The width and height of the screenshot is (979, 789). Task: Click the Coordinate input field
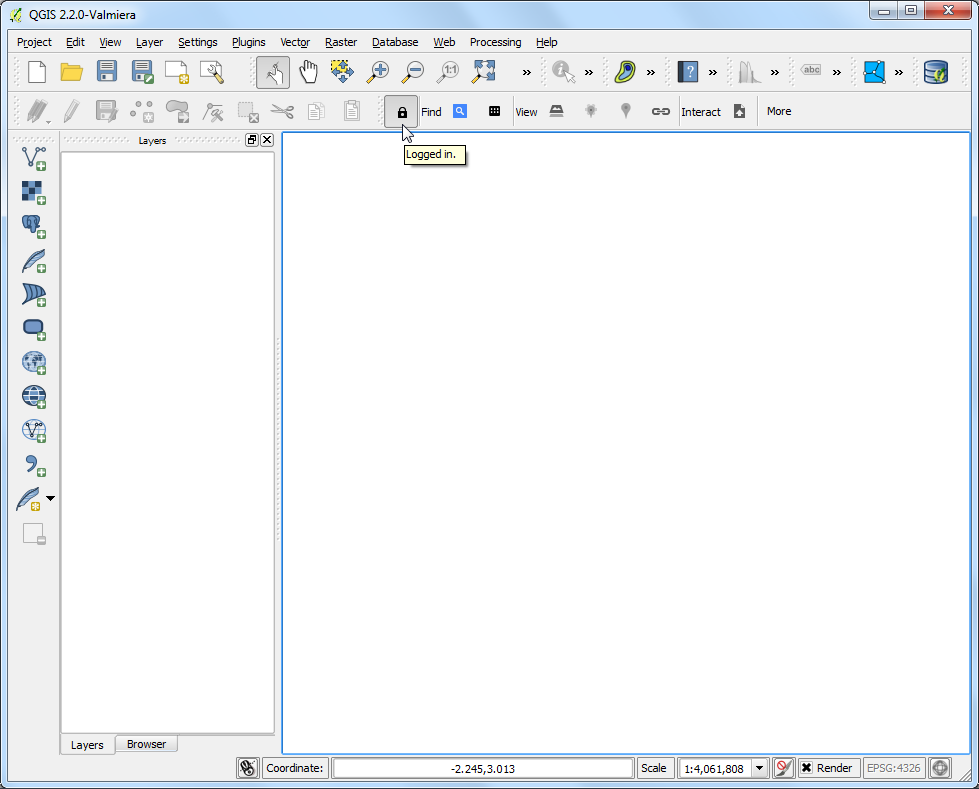tap(483, 768)
